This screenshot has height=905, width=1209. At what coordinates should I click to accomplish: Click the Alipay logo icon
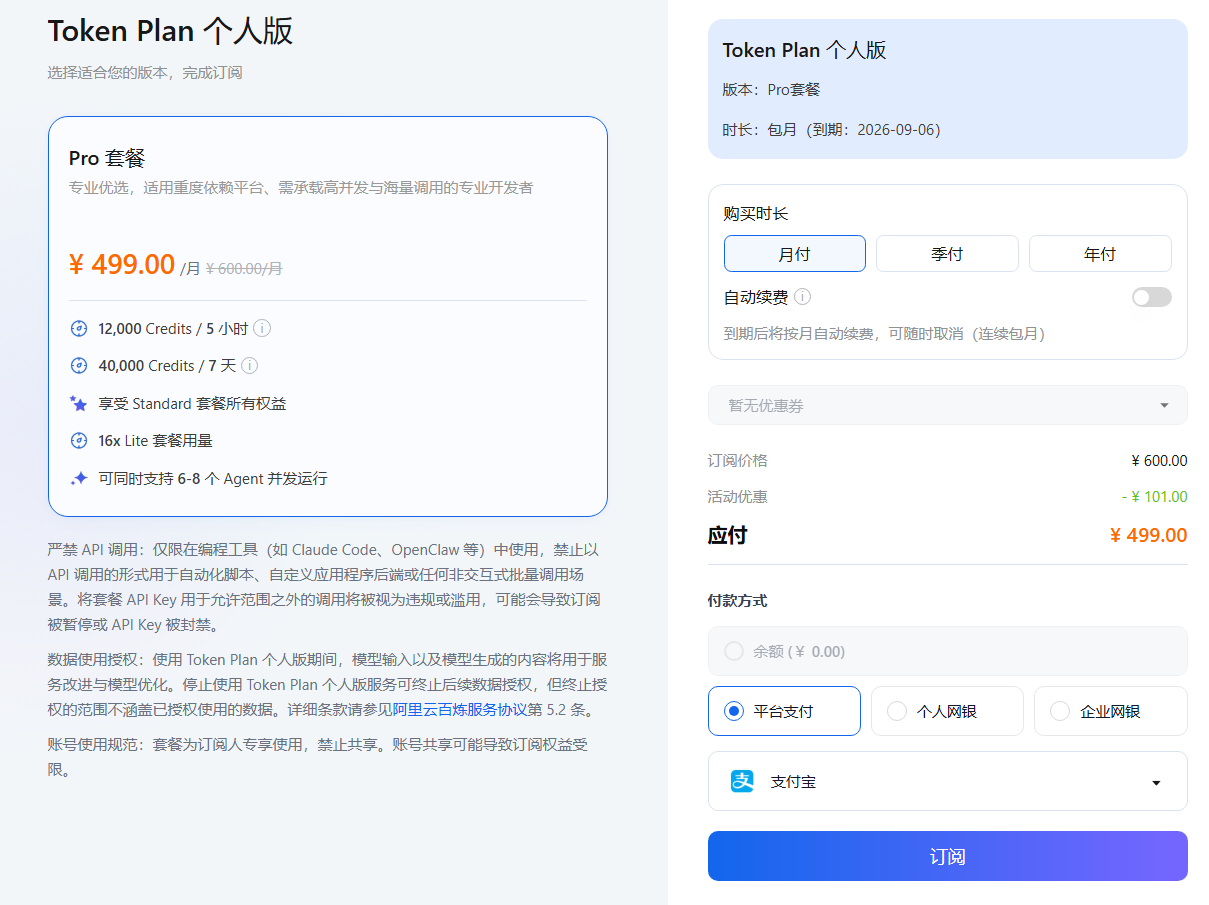[741, 781]
